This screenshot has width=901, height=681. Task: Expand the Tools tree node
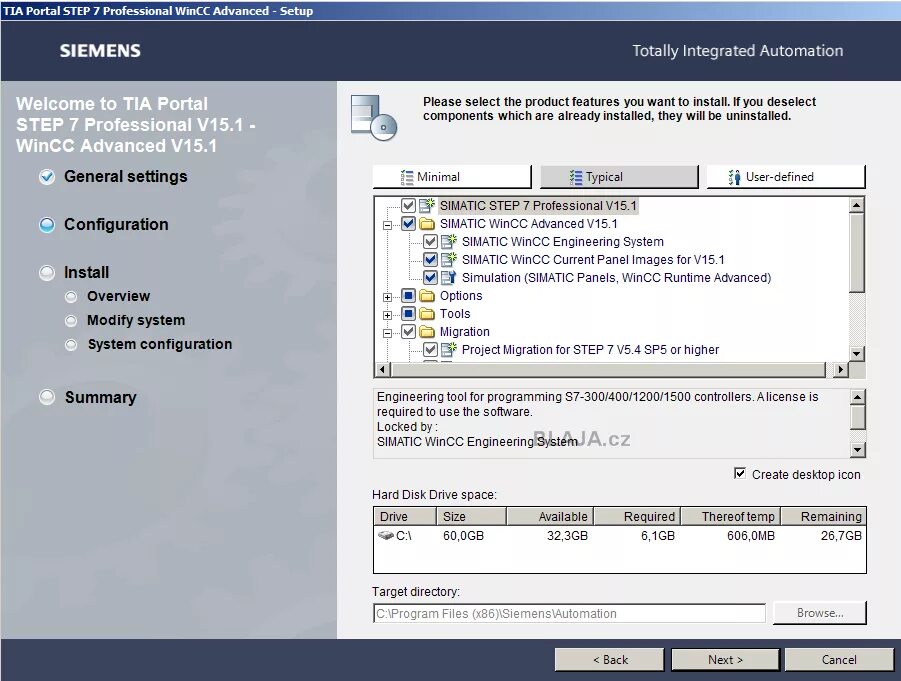pos(387,315)
